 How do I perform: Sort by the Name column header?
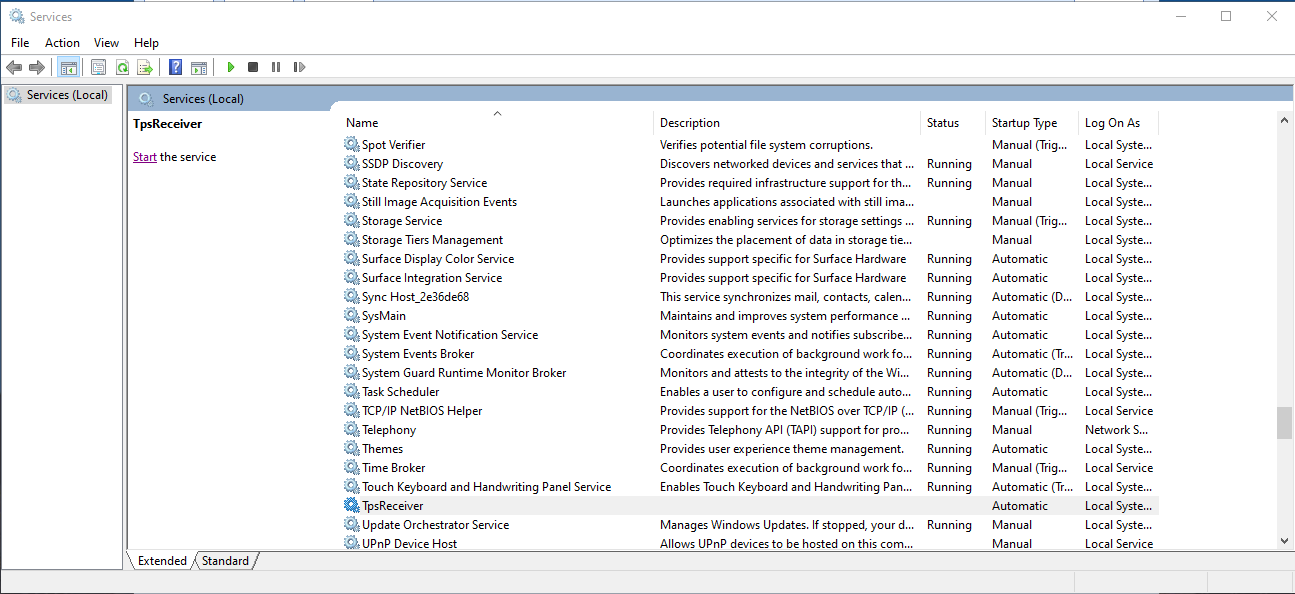tap(497, 123)
